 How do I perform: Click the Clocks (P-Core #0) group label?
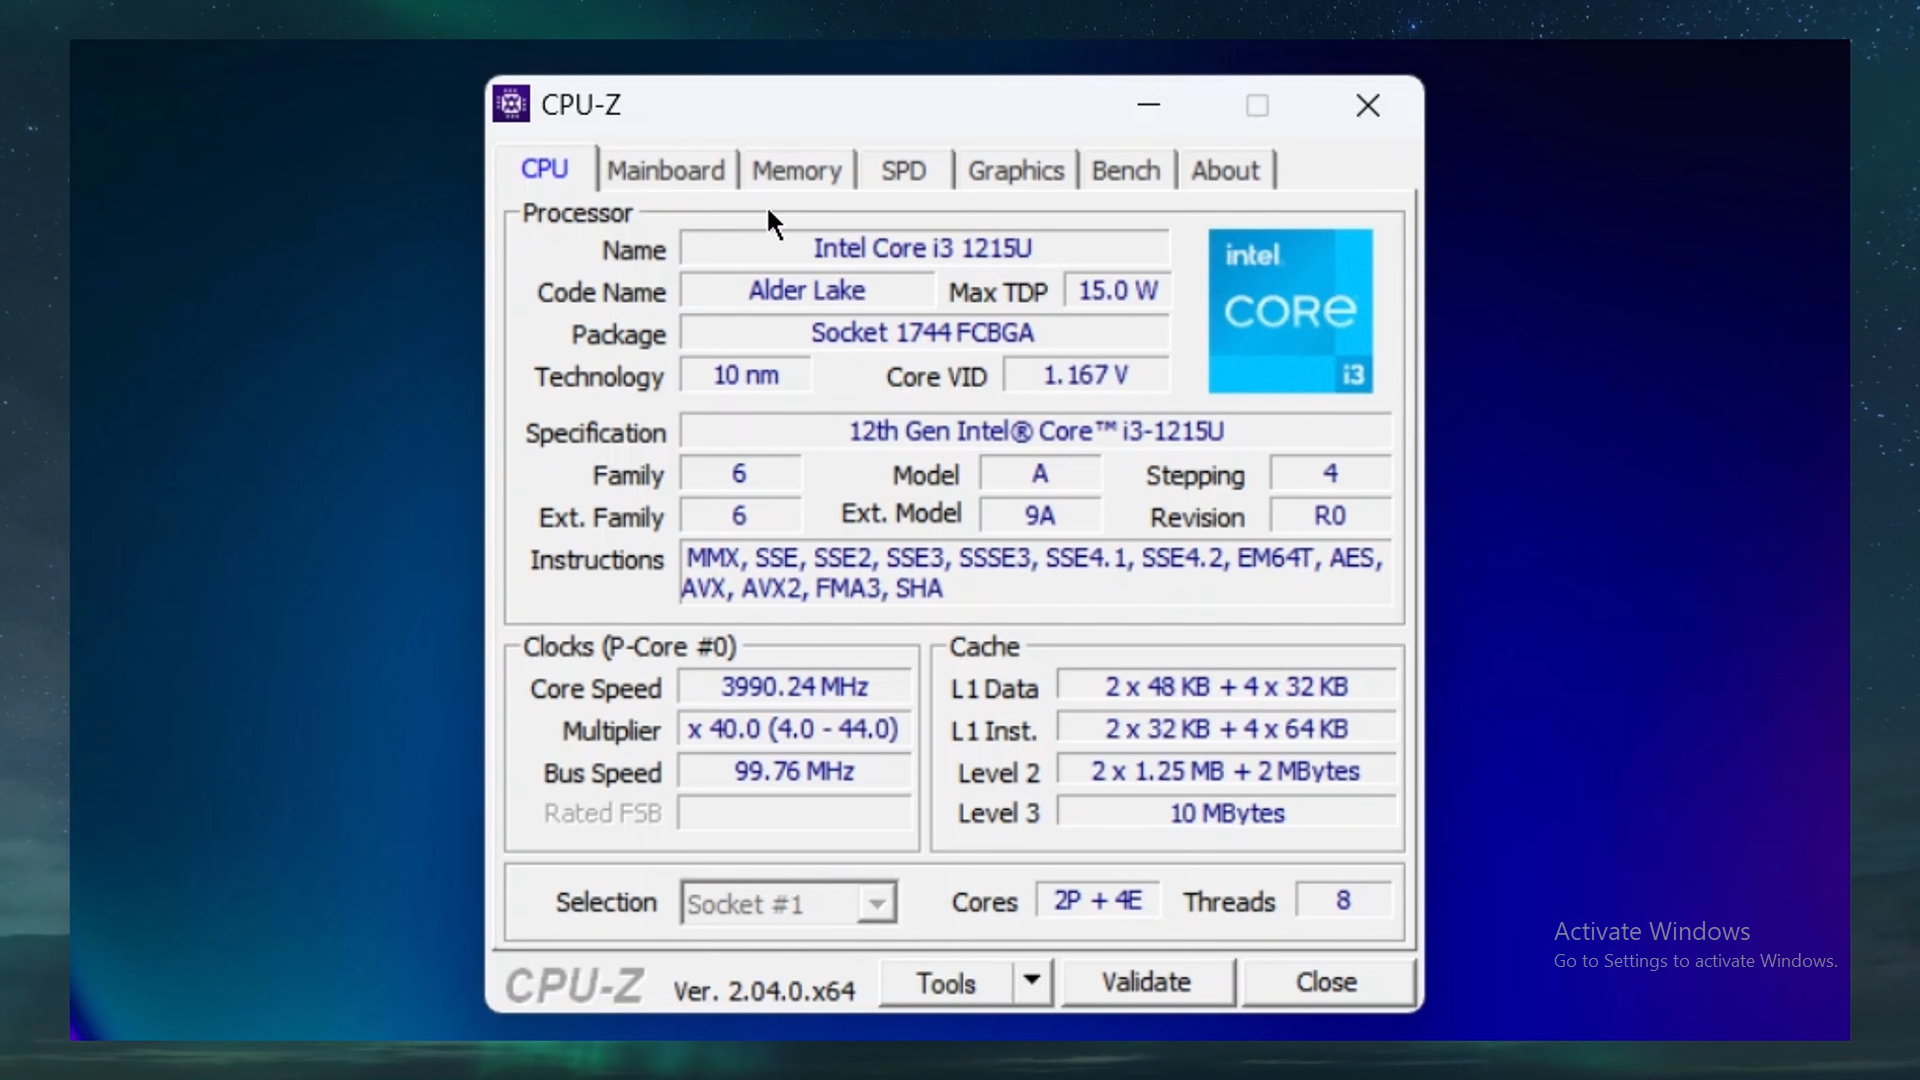[630, 647]
